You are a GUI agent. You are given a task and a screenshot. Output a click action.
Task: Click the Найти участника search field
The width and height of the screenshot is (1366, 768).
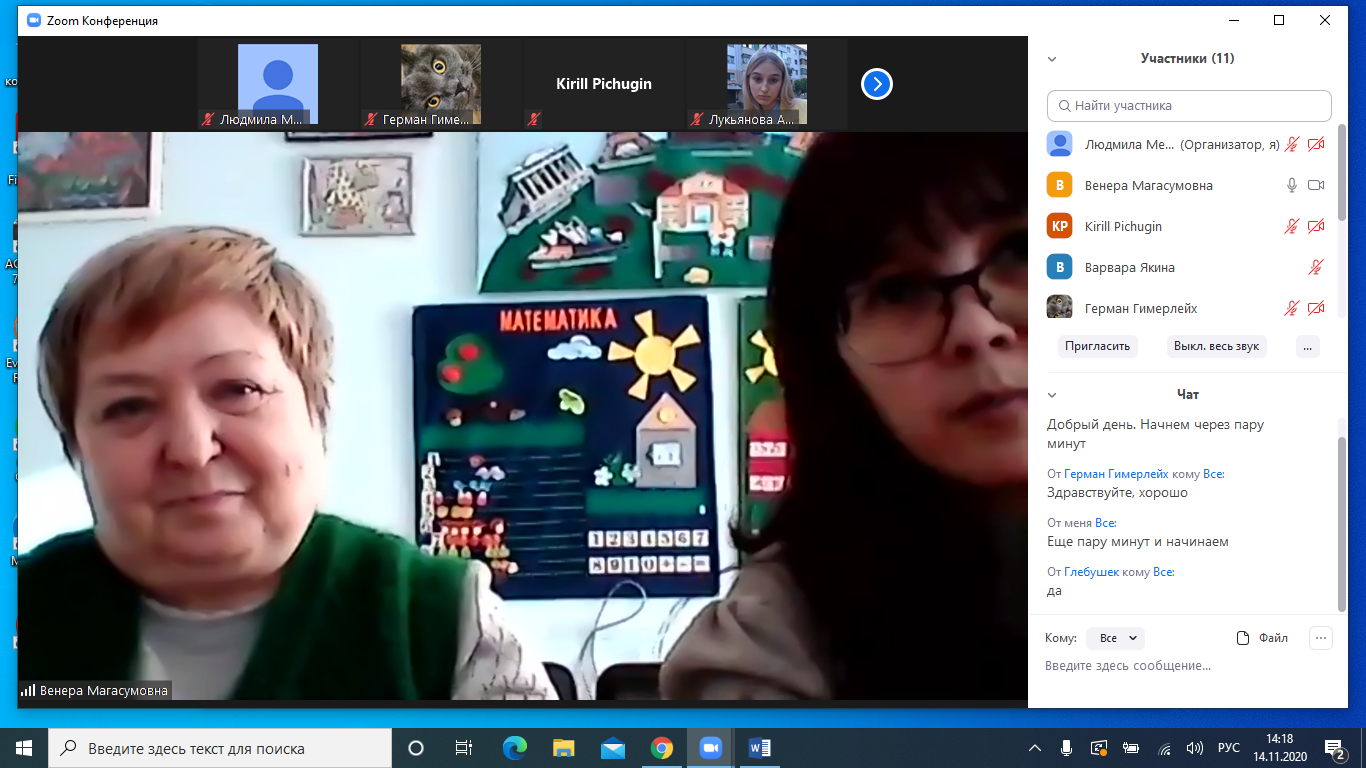pyautogui.click(x=1189, y=105)
